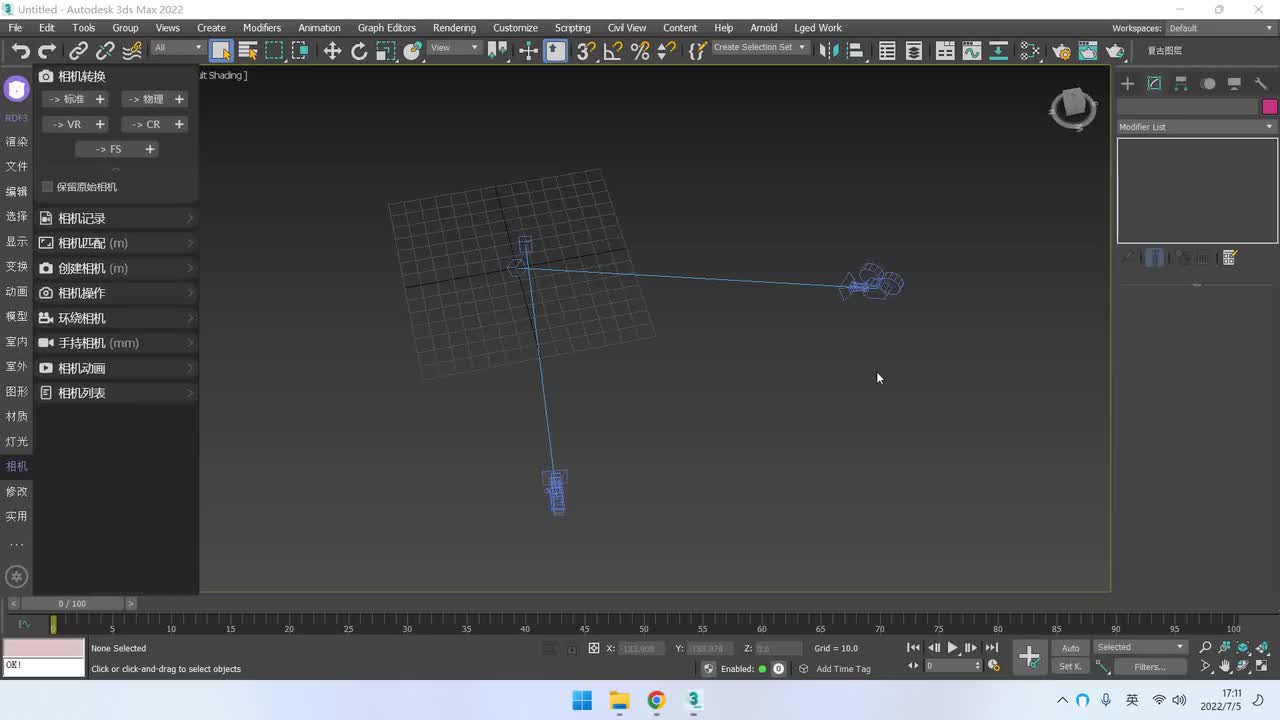Select the Move tool in toolbar
The height and width of the screenshot is (720, 1280).
pos(332,51)
